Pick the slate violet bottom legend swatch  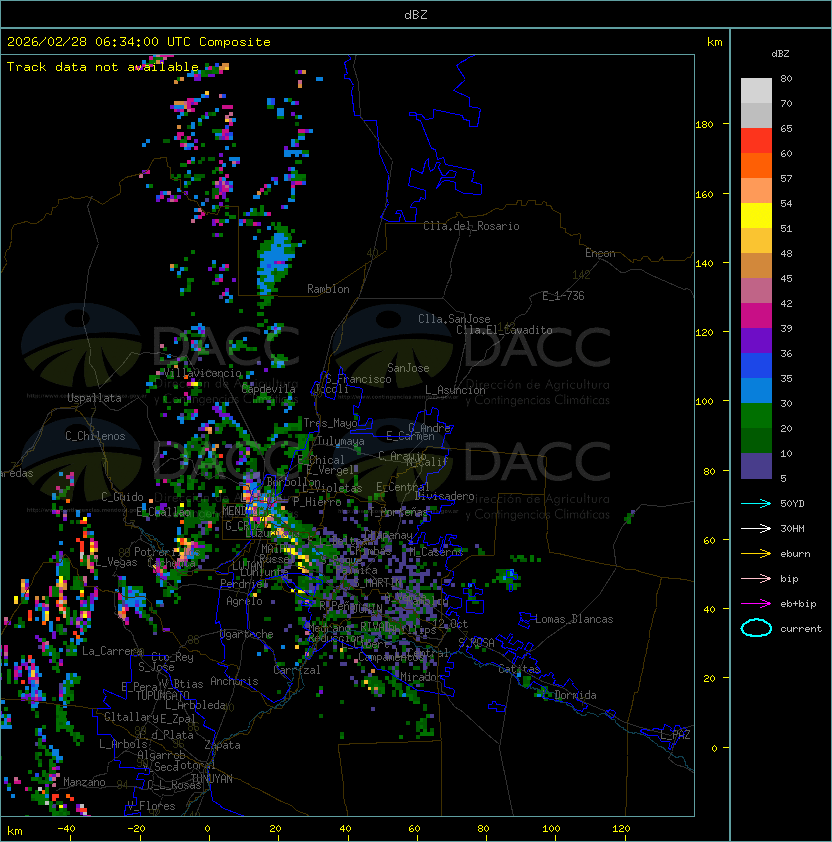click(756, 466)
